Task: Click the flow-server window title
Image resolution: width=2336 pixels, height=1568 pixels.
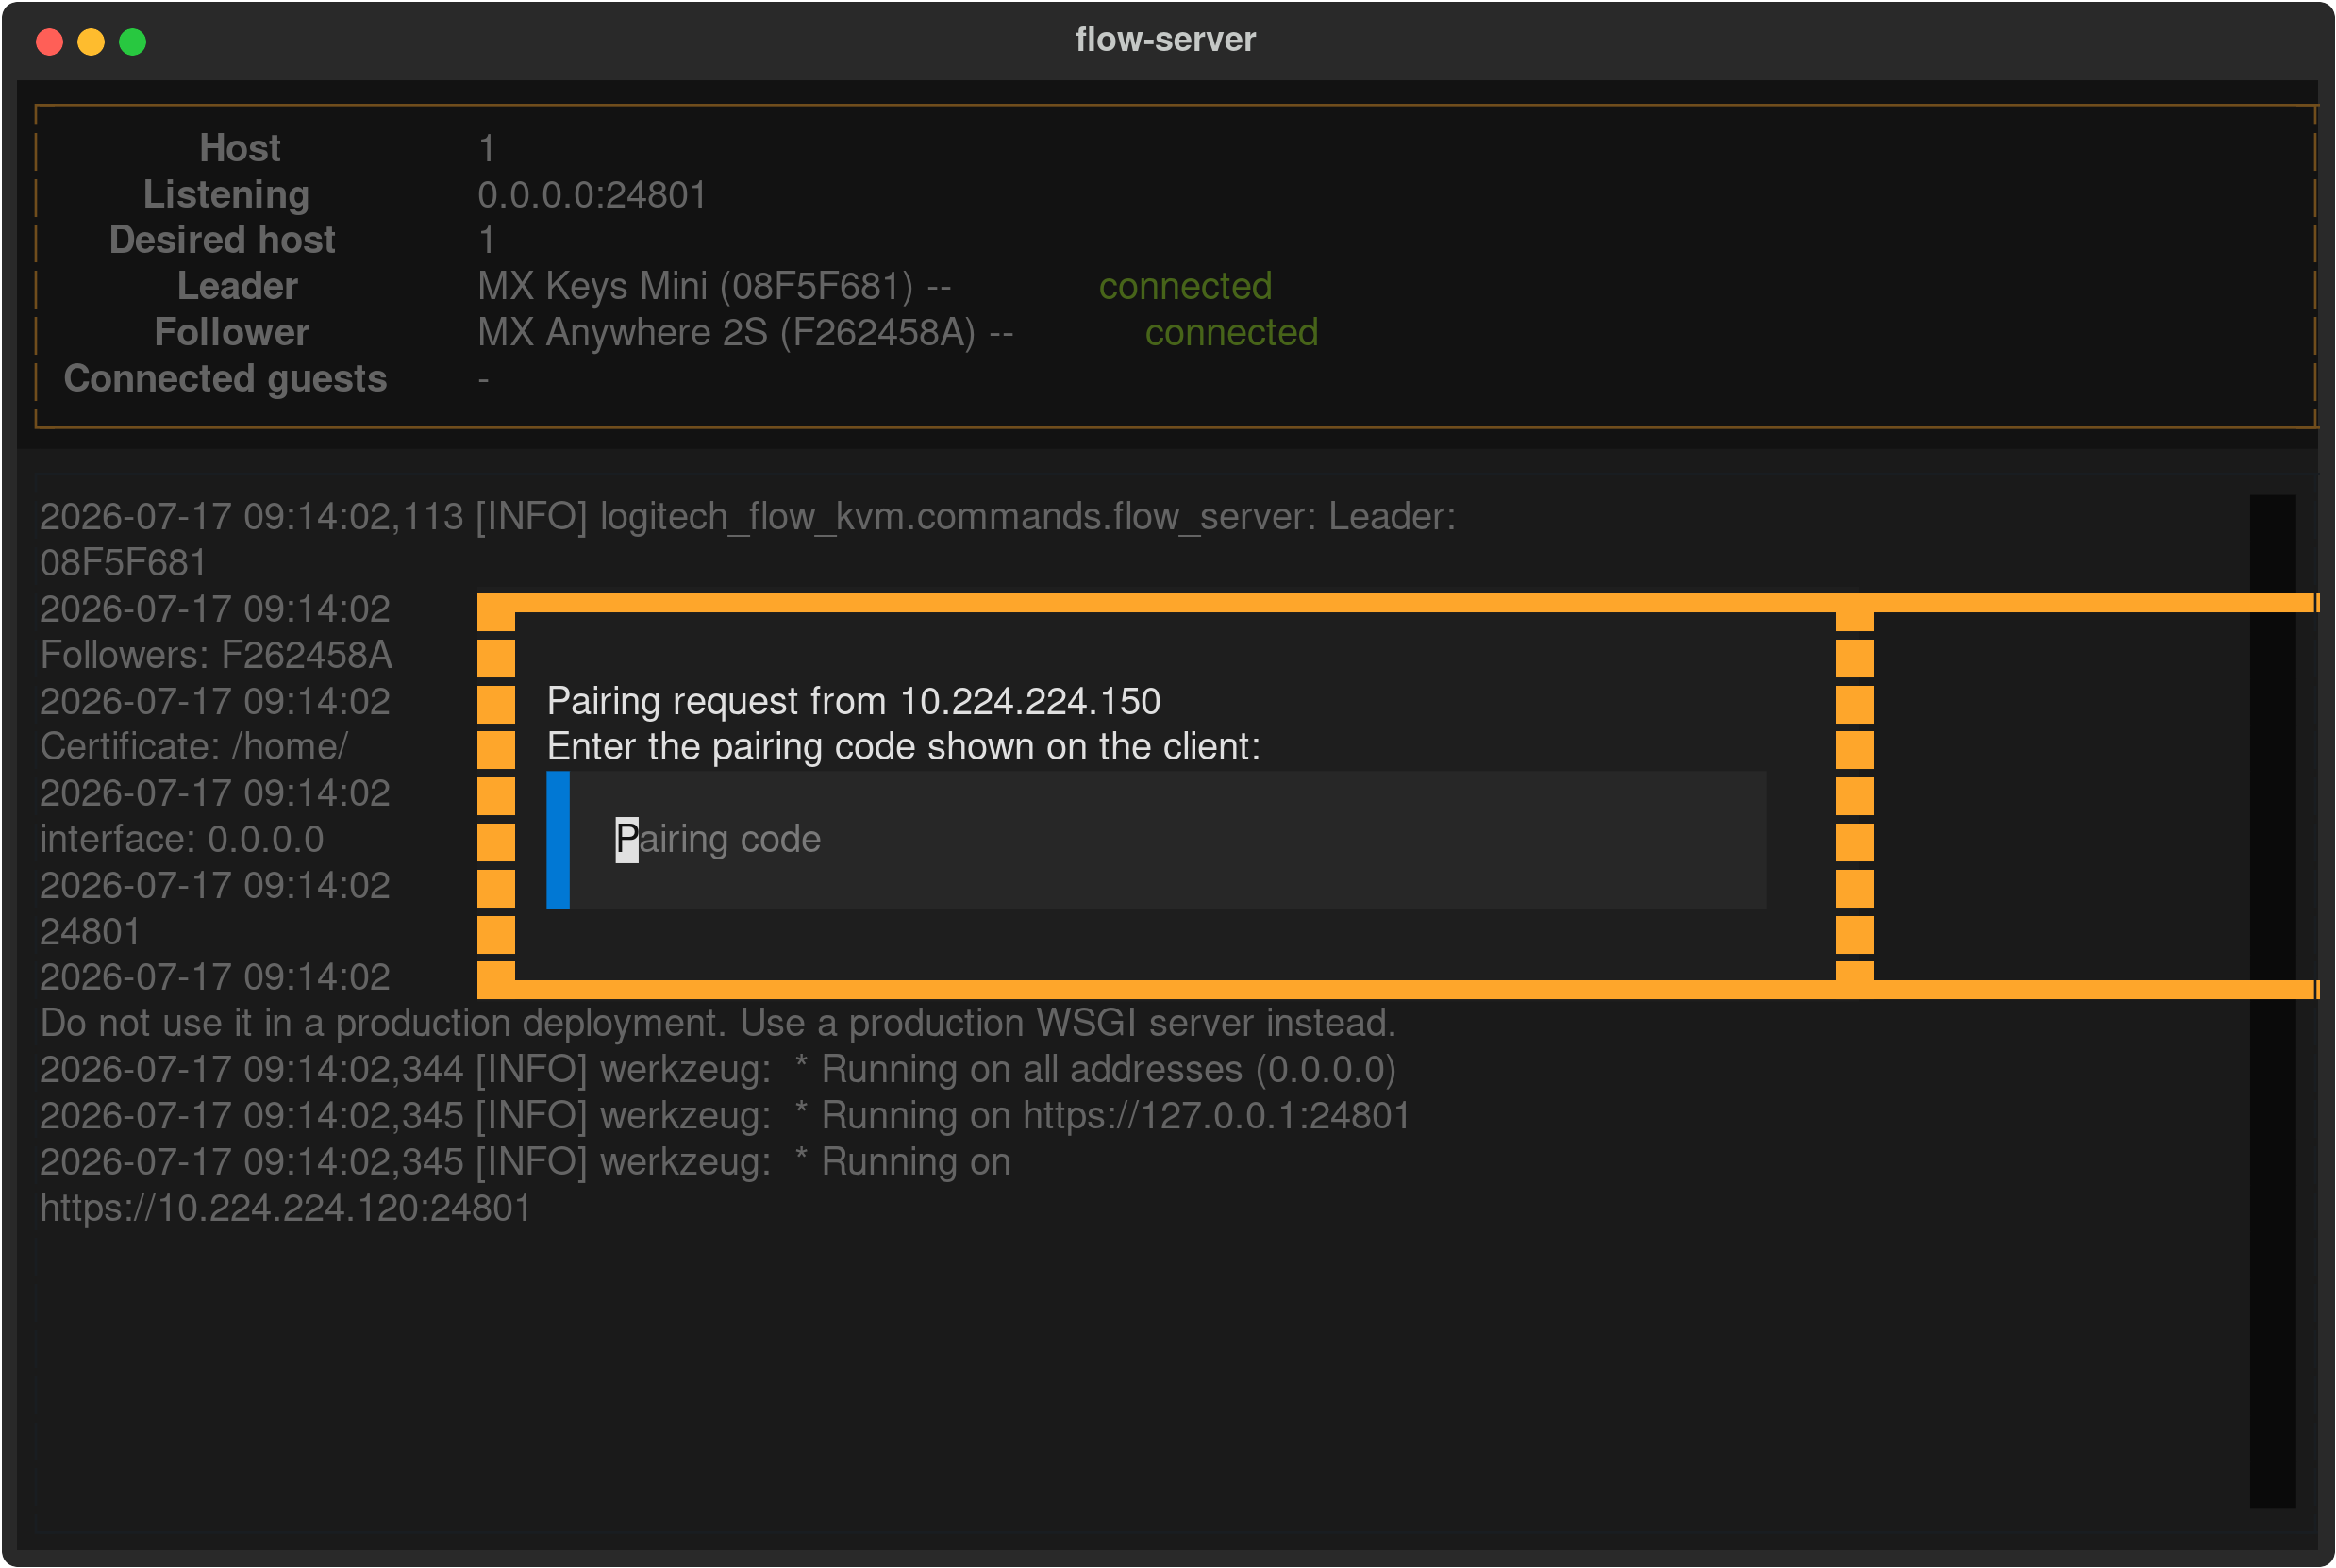Action: 1165,40
